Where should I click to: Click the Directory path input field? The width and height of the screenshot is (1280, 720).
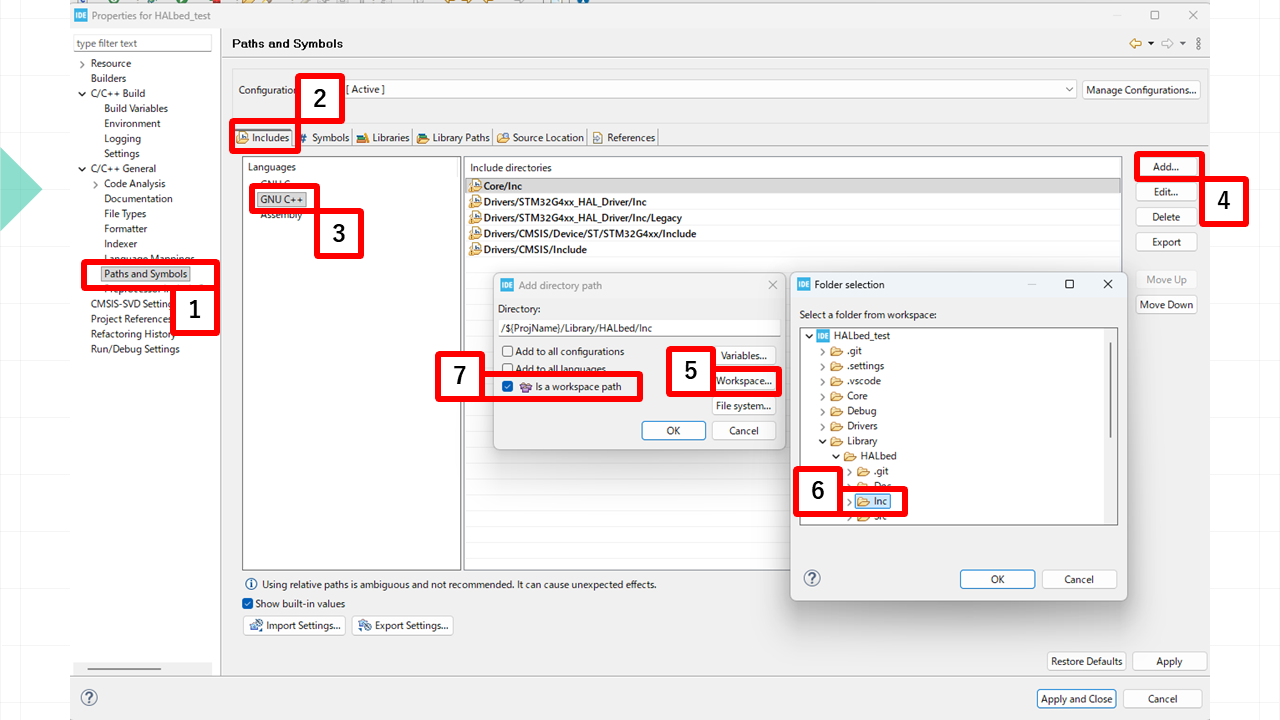click(639, 328)
